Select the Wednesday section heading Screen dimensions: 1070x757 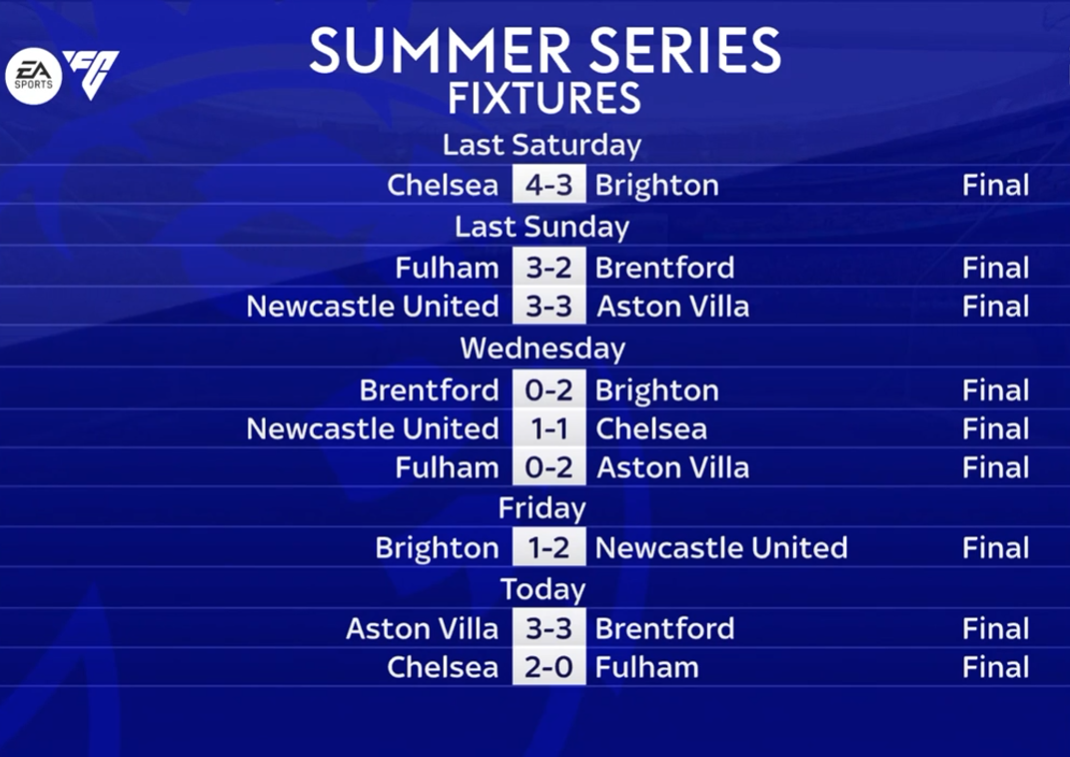coord(543,348)
